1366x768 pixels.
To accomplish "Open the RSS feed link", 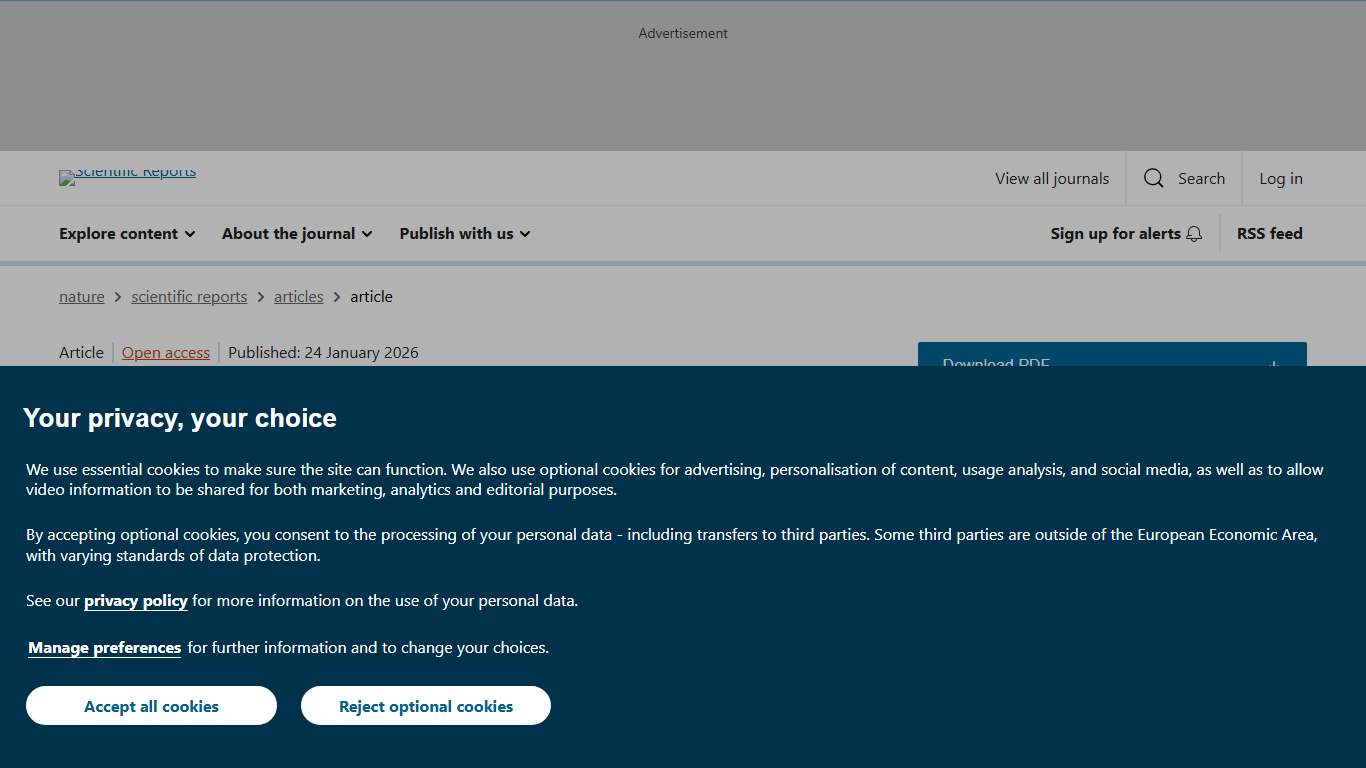I will click(x=1269, y=233).
